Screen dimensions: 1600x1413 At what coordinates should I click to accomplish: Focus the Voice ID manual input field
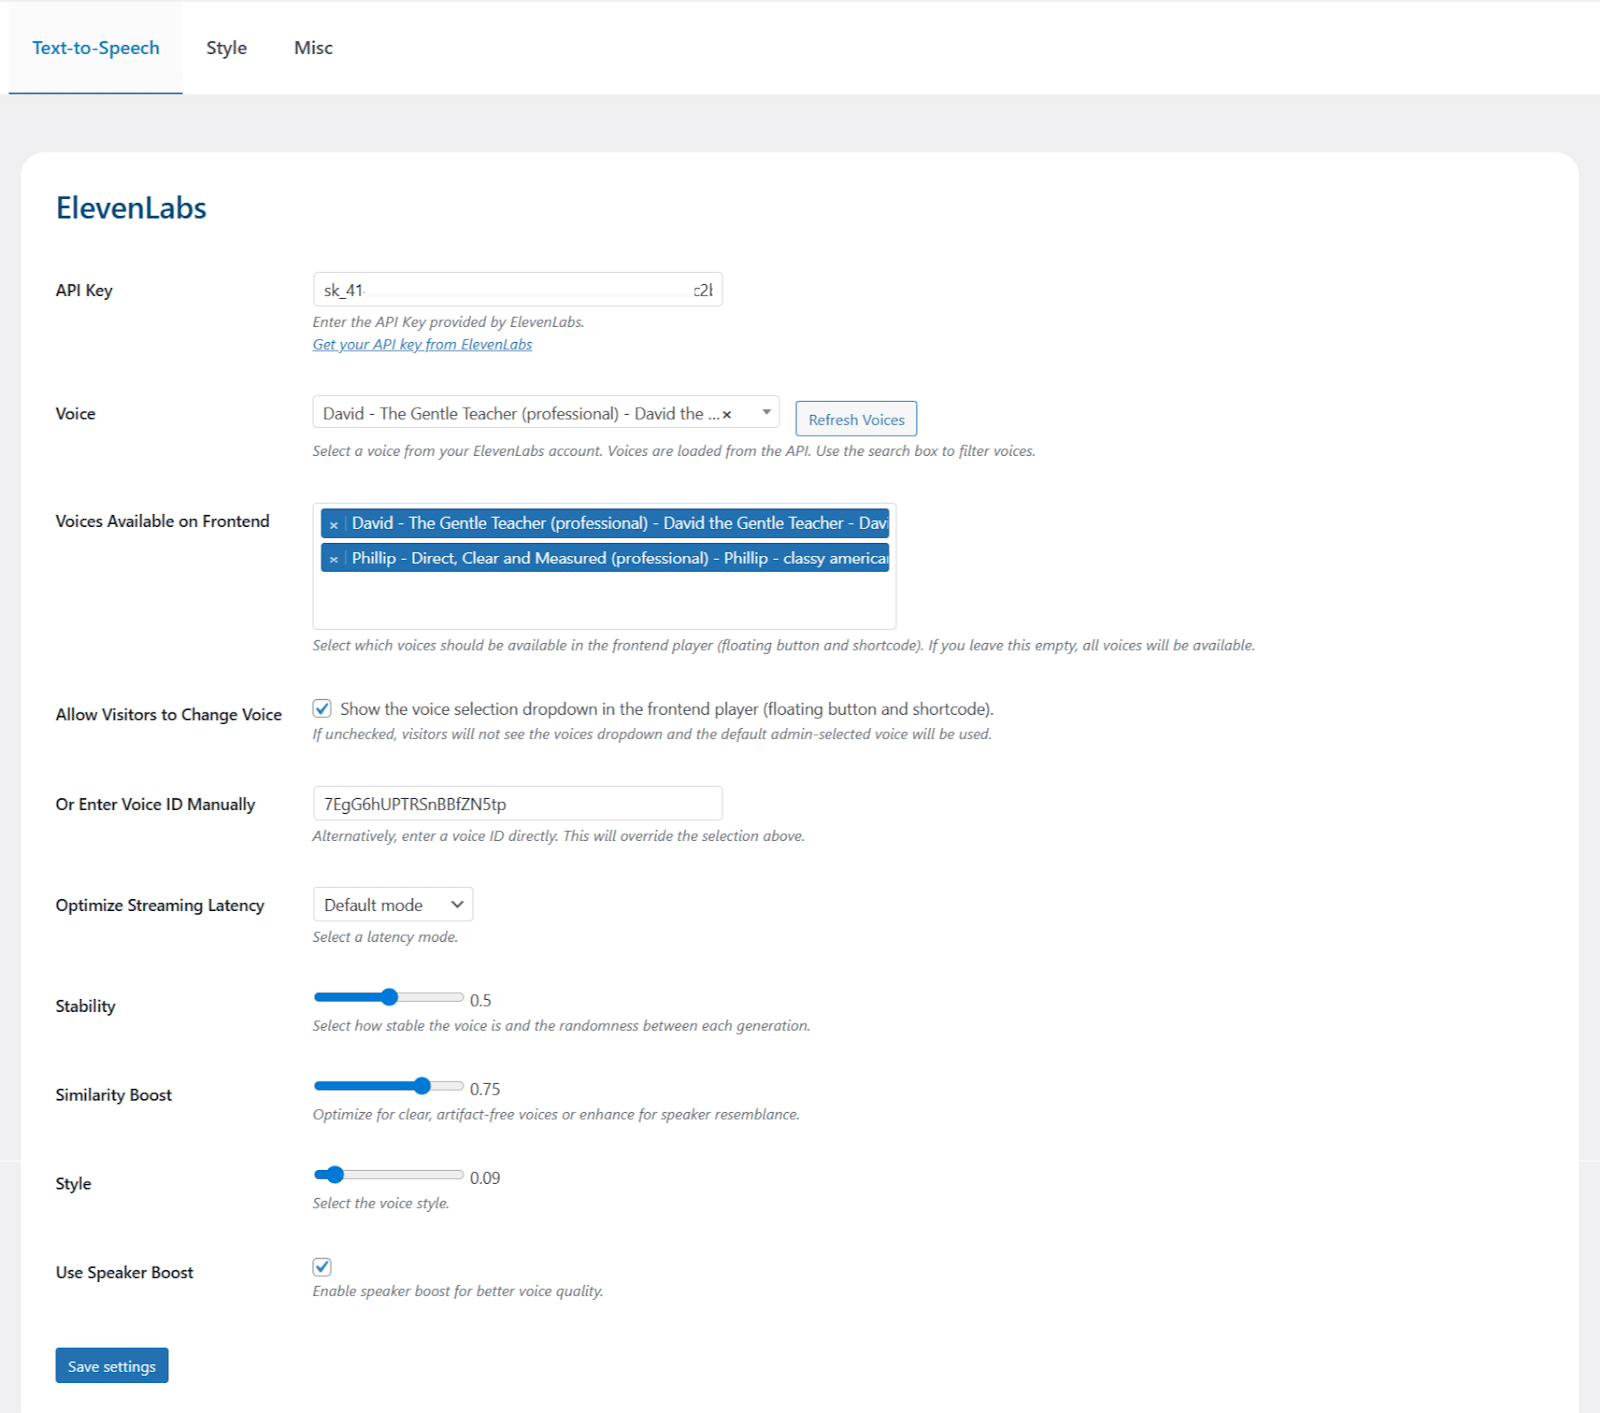click(517, 804)
